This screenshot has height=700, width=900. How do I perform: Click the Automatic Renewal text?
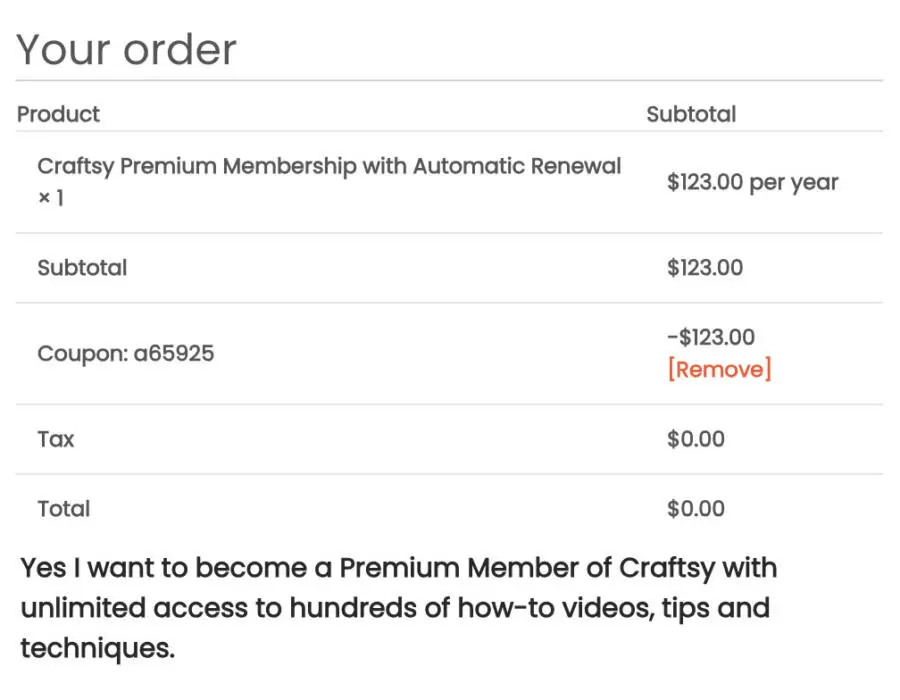click(517, 166)
